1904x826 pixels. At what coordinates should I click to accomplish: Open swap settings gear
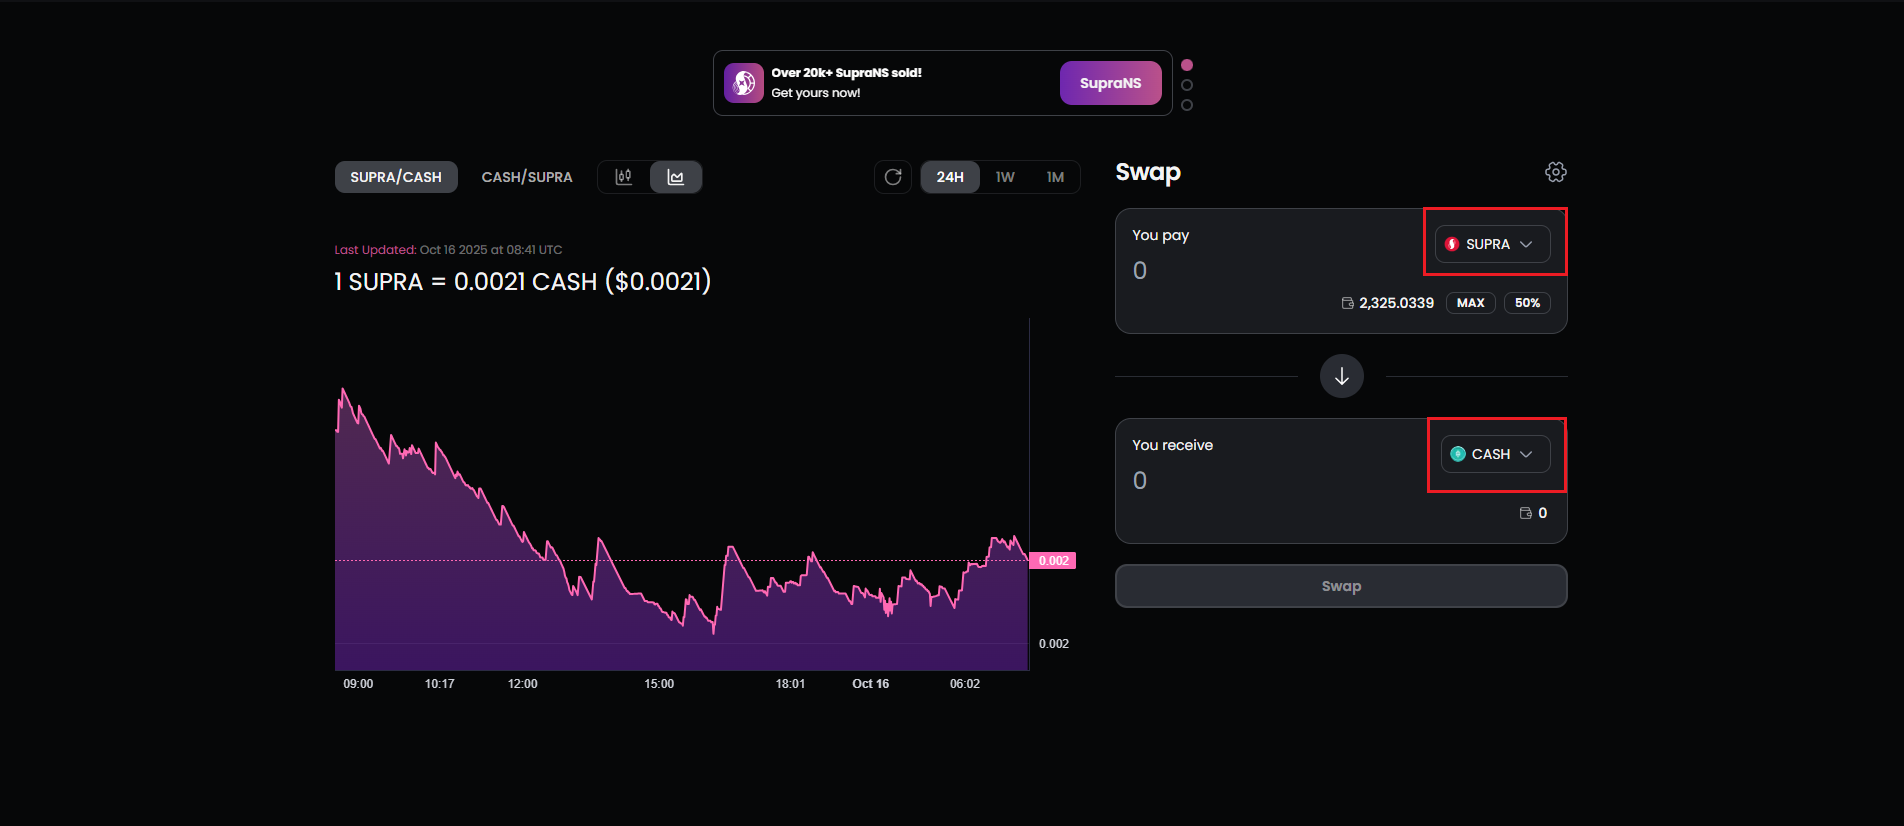pyautogui.click(x=1555, y=172)
